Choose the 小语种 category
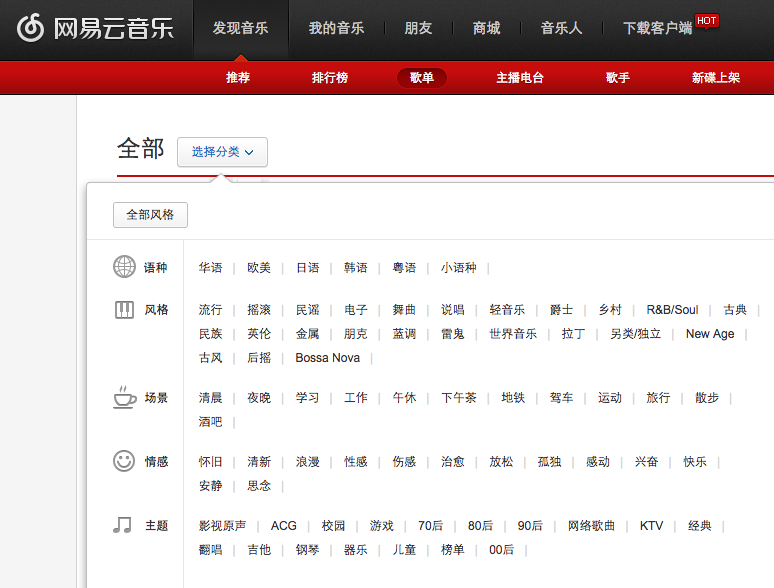774x588 pixels. point(459,268)
